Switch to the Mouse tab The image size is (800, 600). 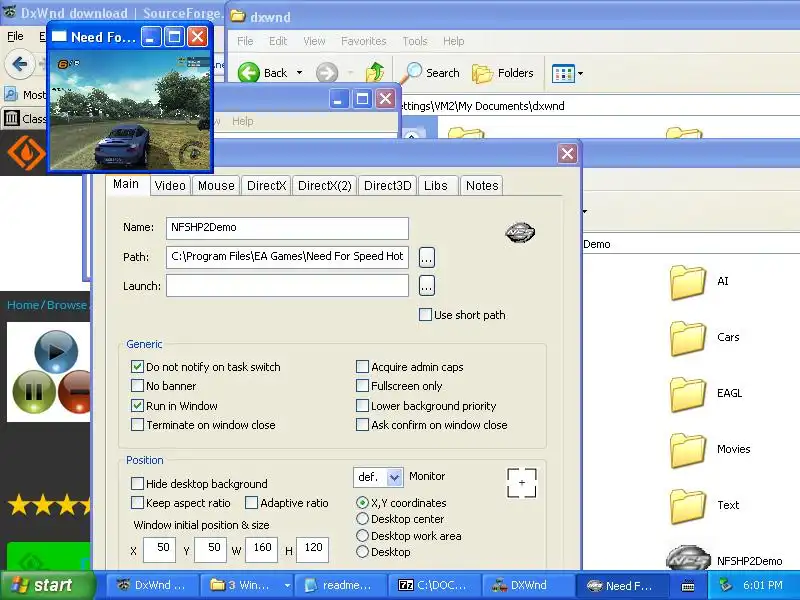[216, 186]
